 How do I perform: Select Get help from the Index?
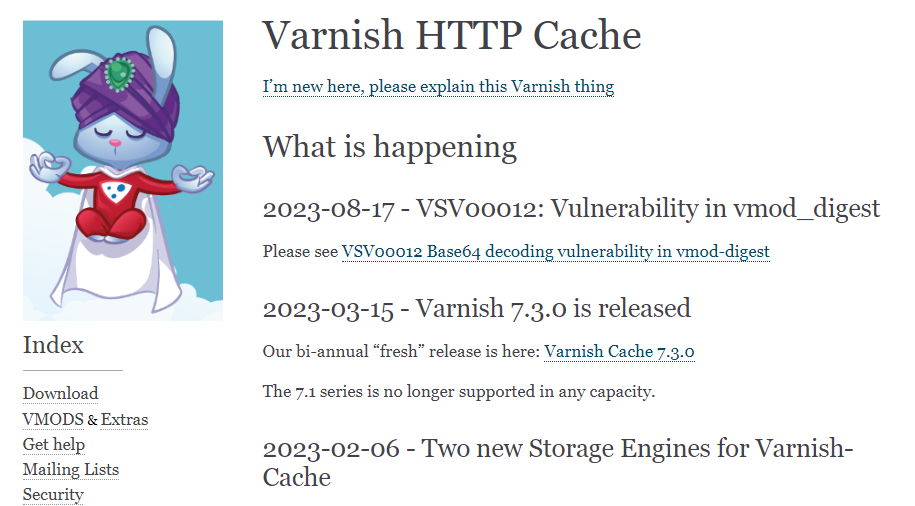coord(54,444)
